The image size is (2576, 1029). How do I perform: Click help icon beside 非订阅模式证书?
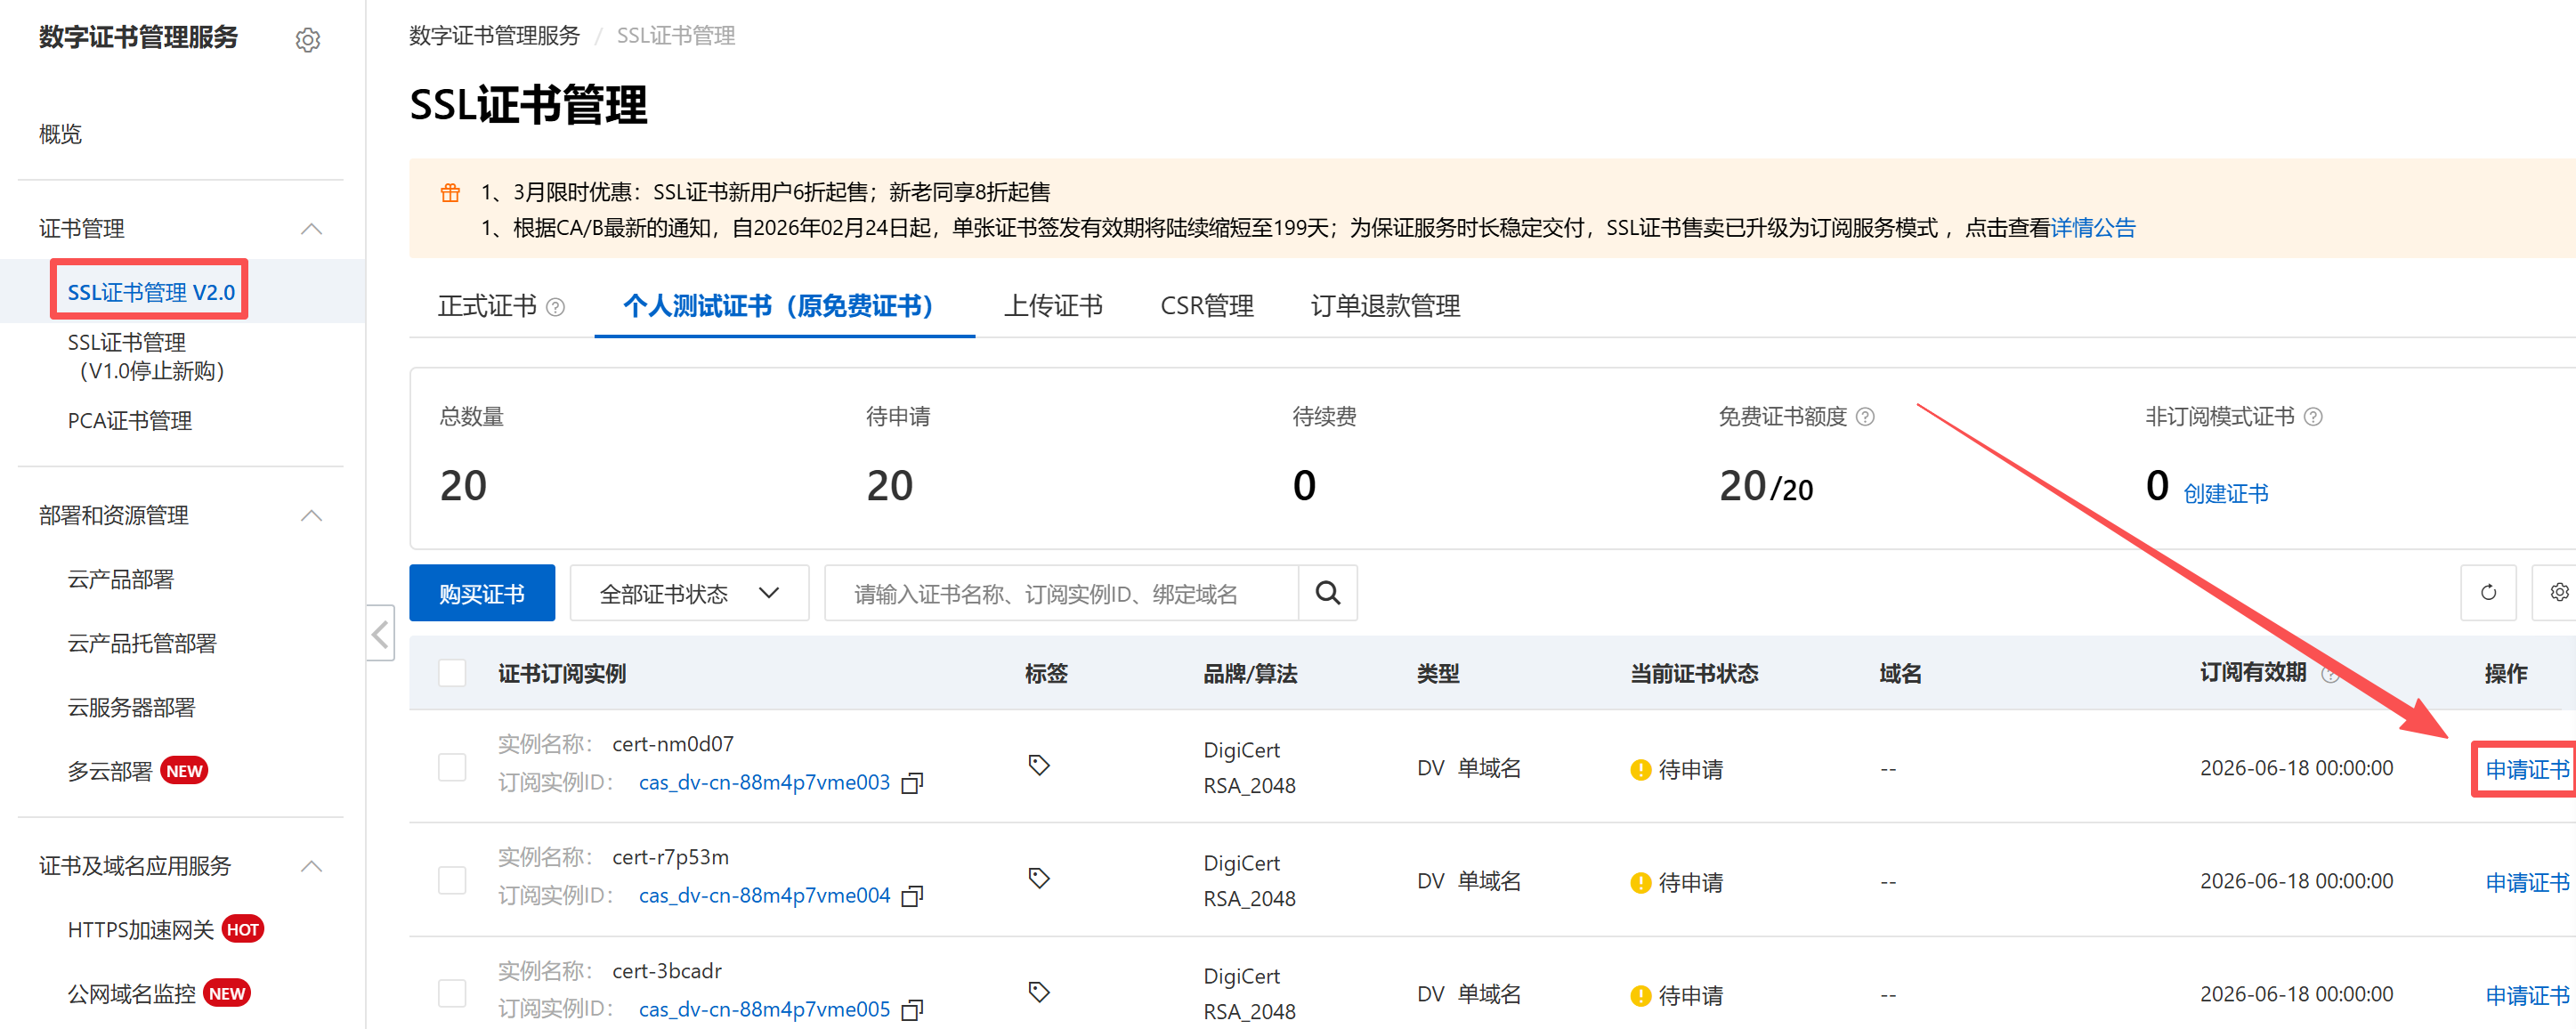pyautogui.click(x=2313, y=416)
